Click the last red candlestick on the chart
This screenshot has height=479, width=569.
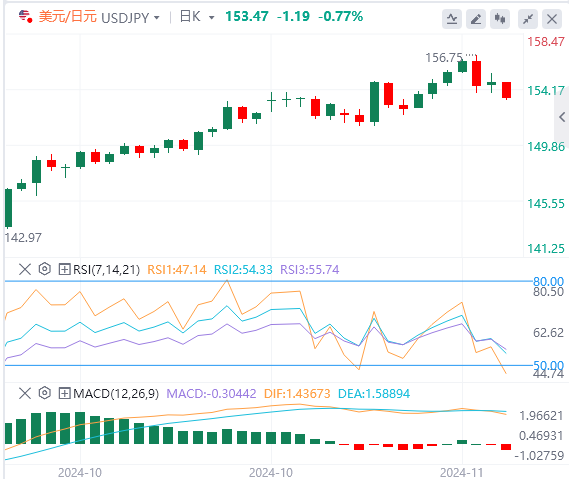point(507,90)
